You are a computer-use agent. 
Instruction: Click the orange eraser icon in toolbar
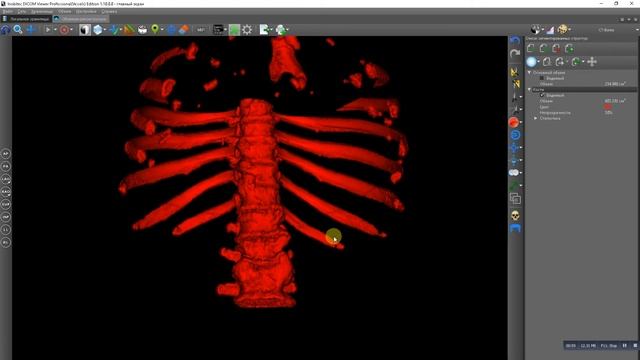(184, 29)
